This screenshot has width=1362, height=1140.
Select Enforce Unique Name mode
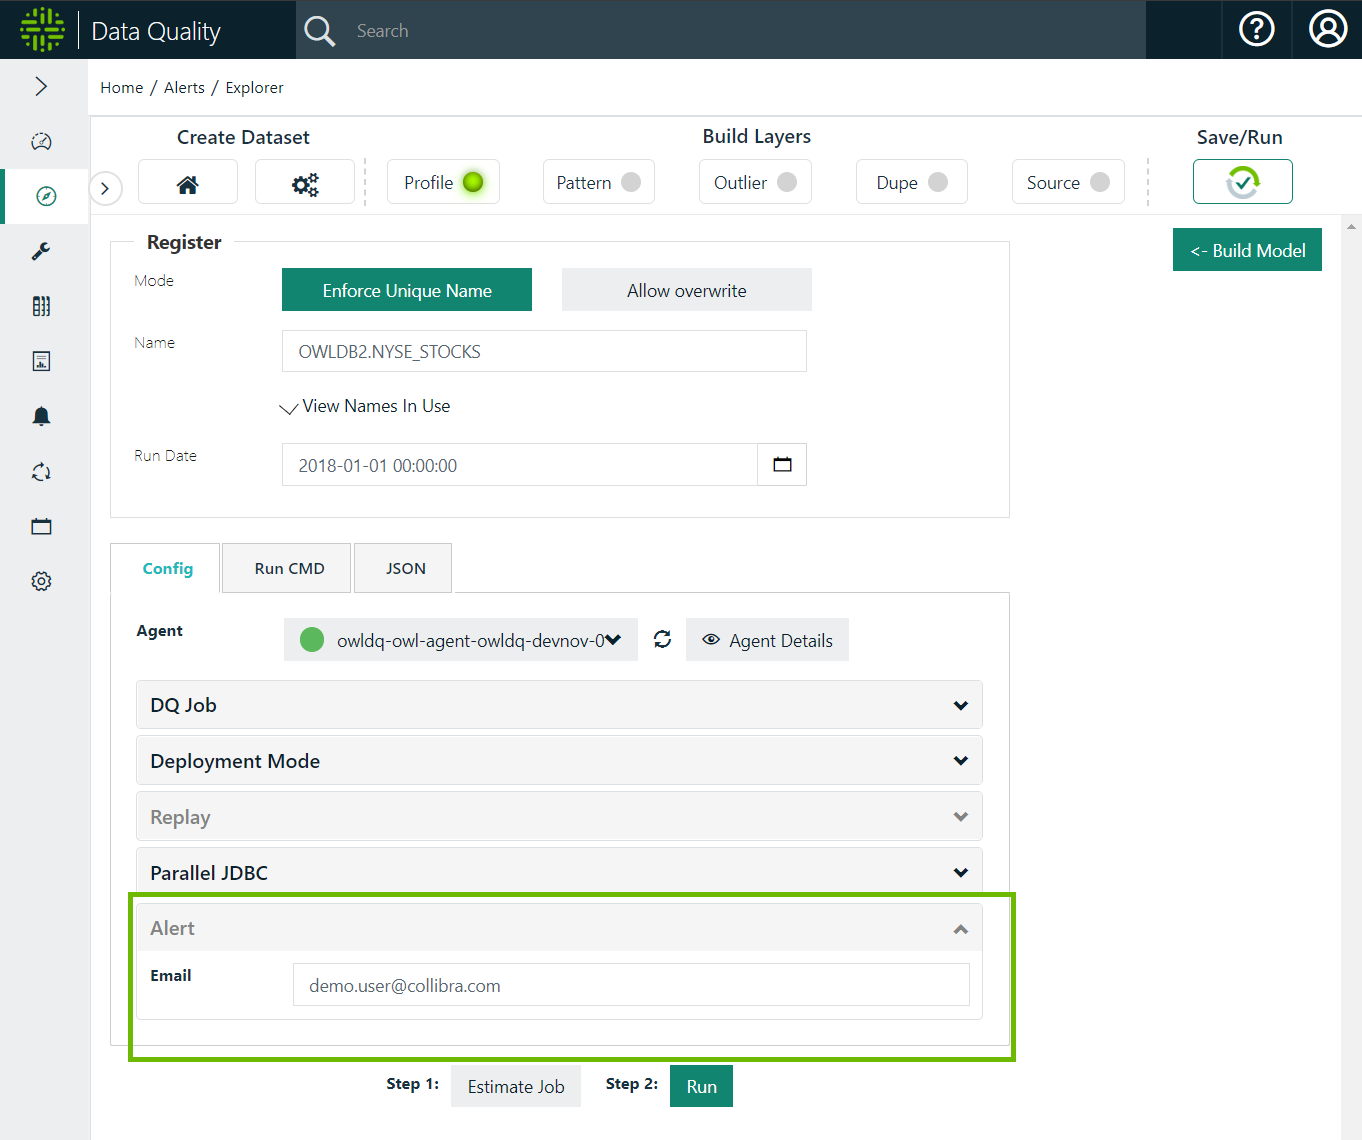point(406,289)
